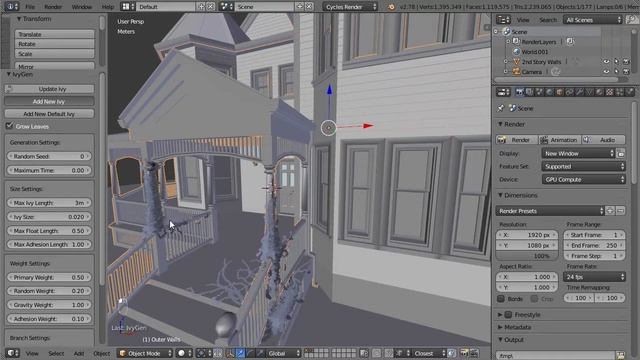Toggle the Grow Leaves checkbox
The image size is (640, 360).
(9, 126)
